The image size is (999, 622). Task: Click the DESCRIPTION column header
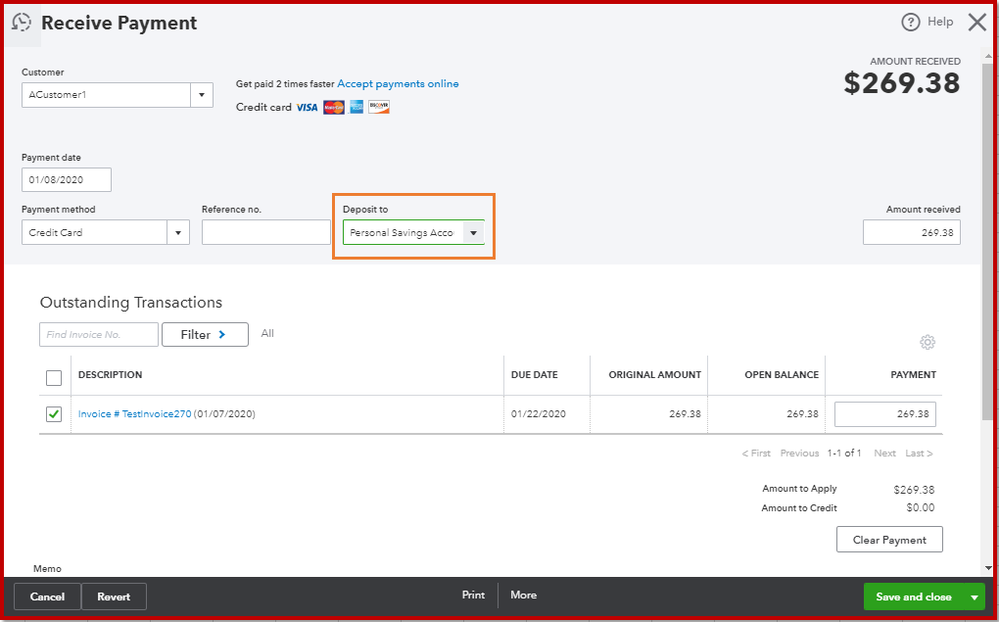click(110, 375)
